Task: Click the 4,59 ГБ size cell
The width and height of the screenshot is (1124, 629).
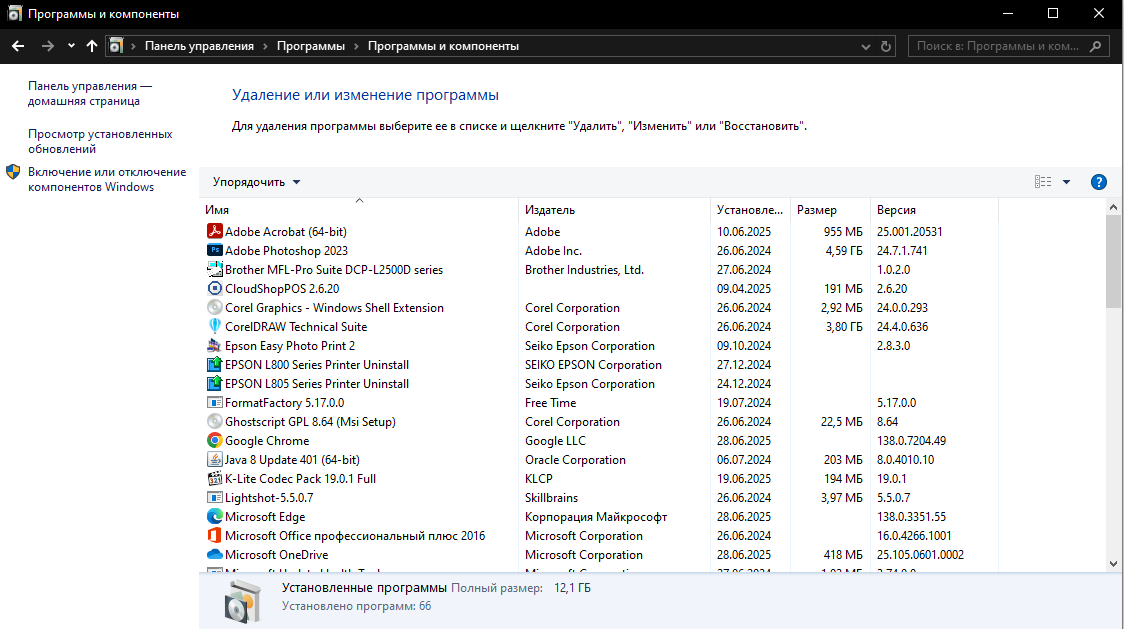Action: click(x=844, y=250)
